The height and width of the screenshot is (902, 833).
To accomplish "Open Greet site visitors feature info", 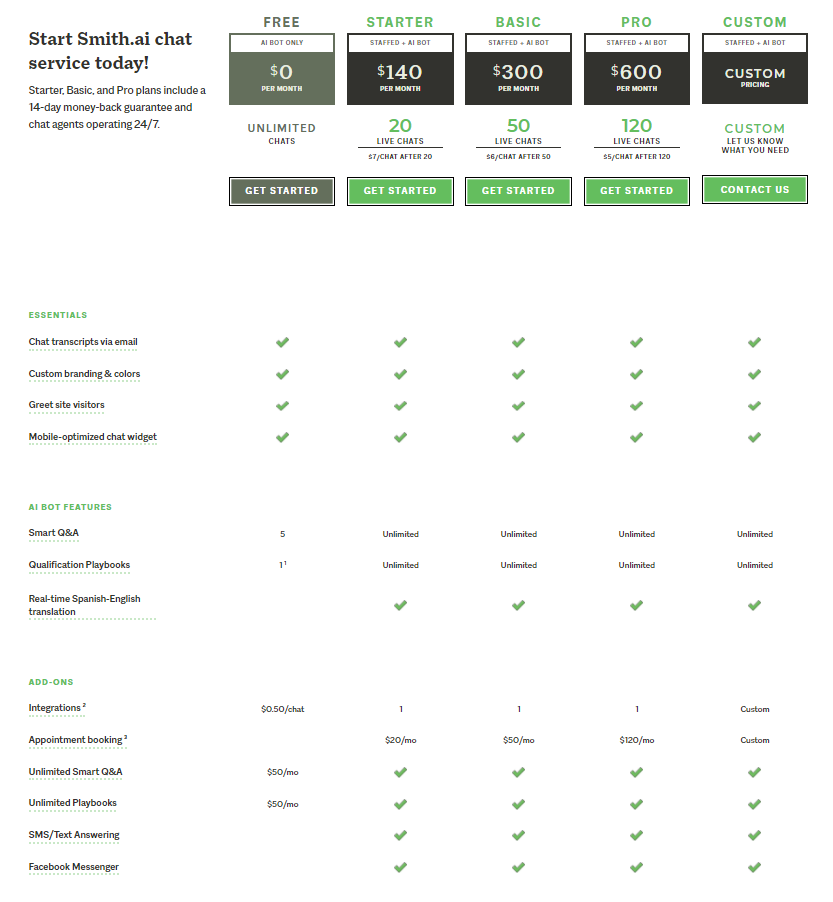I will click(x=66, y=405).
